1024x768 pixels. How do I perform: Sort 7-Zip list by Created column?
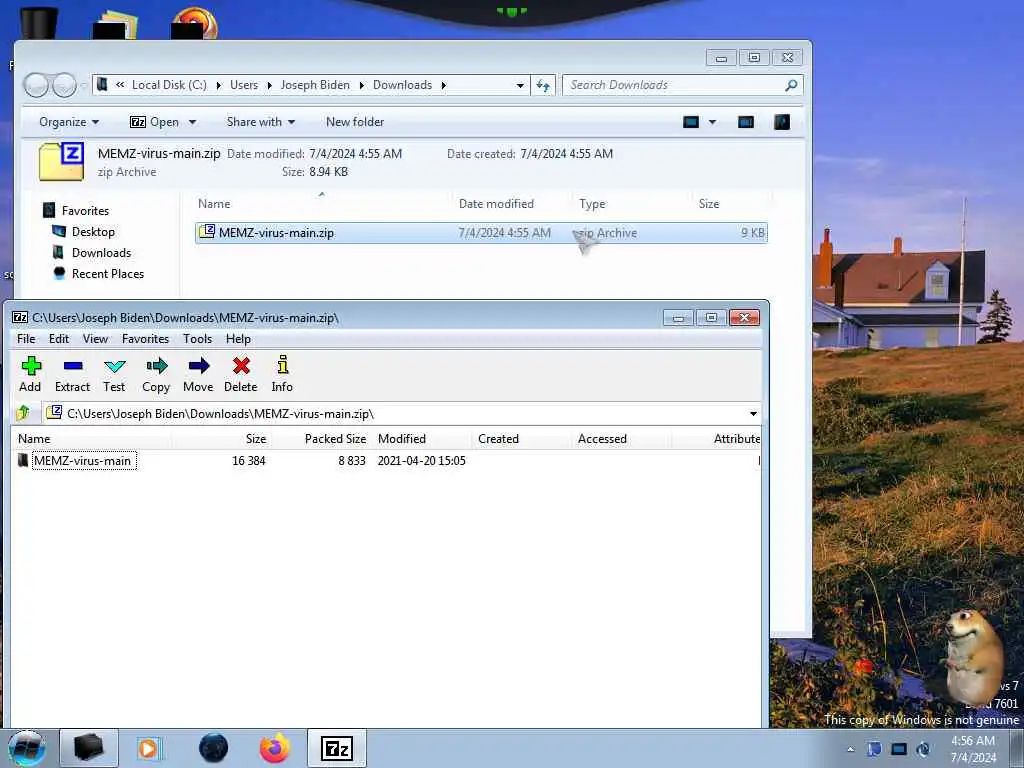pyautogui.click(x=522, y=439)
